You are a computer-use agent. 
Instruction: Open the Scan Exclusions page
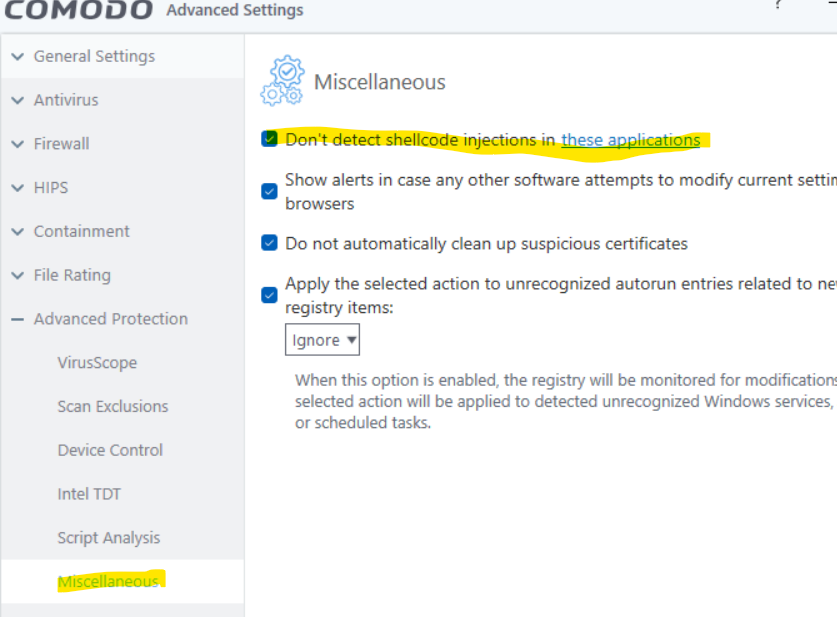[110, 406]
